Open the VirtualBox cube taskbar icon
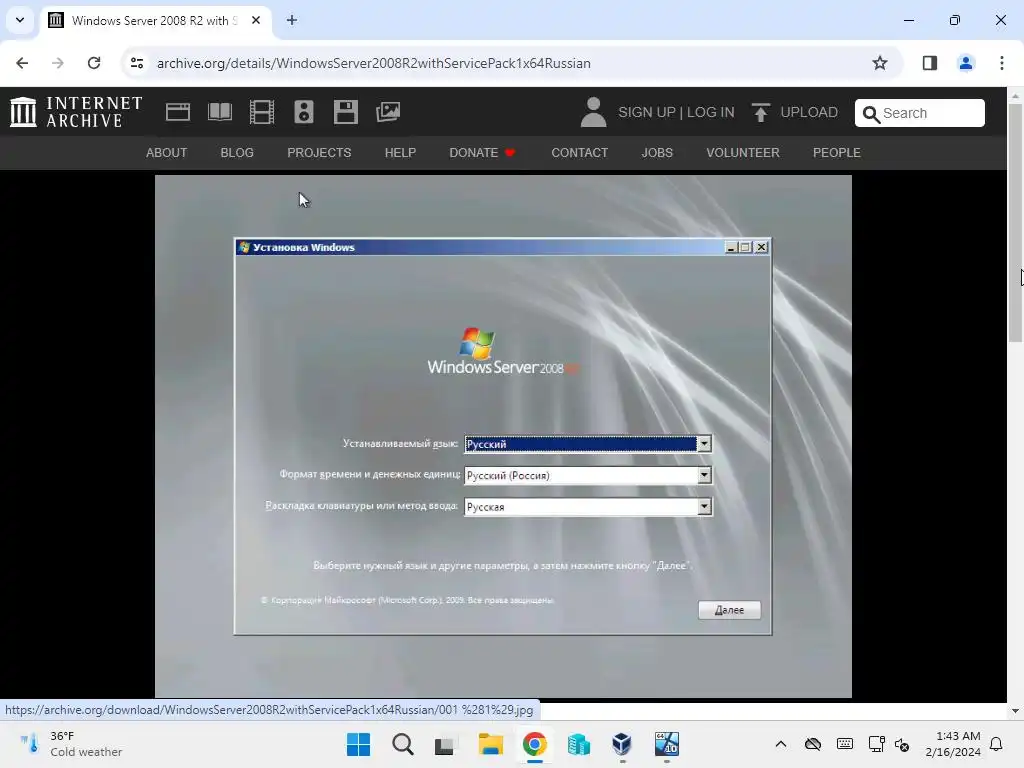This screenshot has height=768, width=1024. point(622,744)
